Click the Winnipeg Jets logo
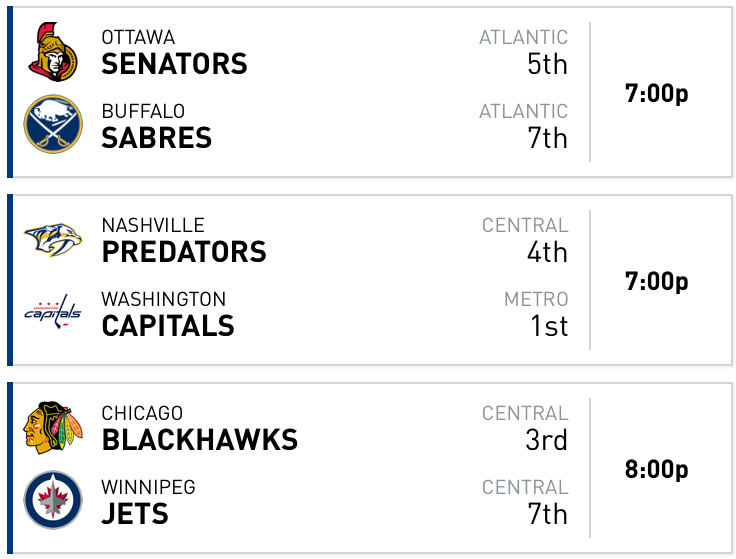 [x=53, y=500]
